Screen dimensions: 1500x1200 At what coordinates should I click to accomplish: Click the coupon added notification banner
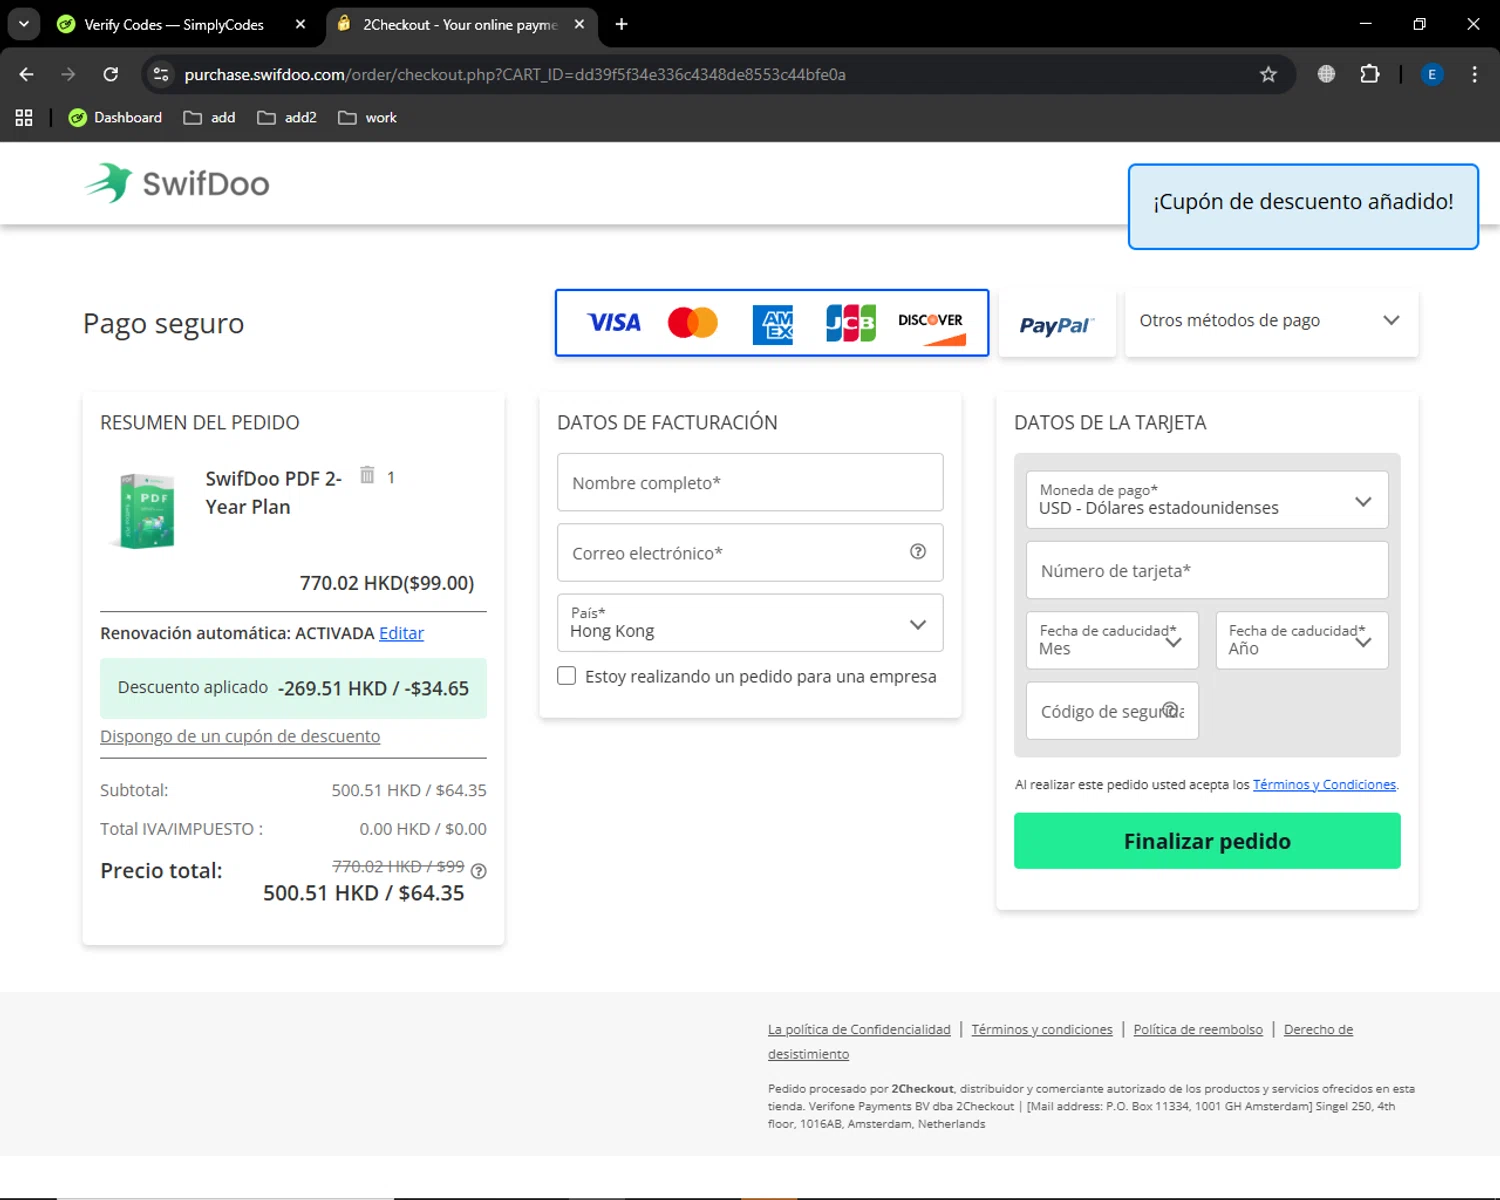(x=1303, y=206)
